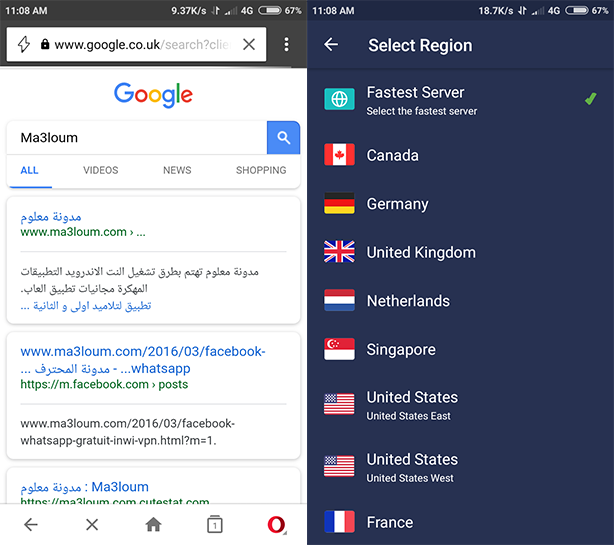Tap the green checkmark beside Fastest Server
Screen dimensions: 614x545
pos(591,99)
